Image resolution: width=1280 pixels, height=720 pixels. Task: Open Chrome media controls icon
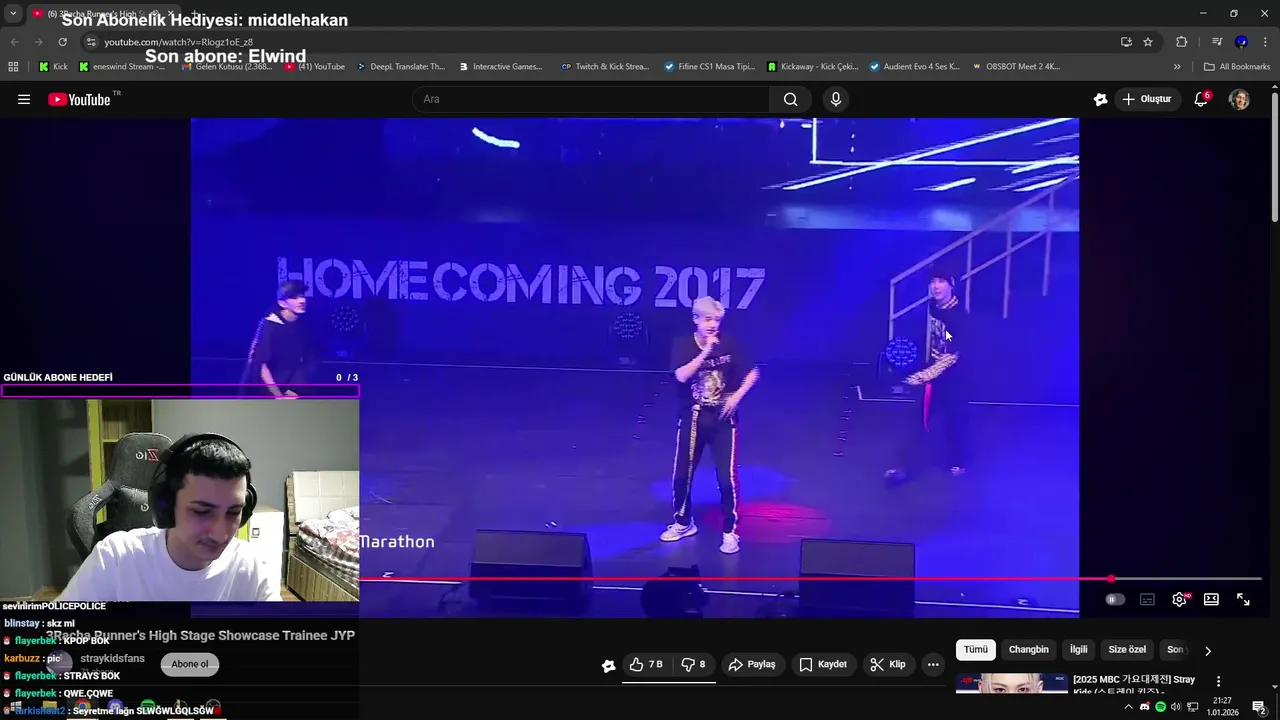1217,42
